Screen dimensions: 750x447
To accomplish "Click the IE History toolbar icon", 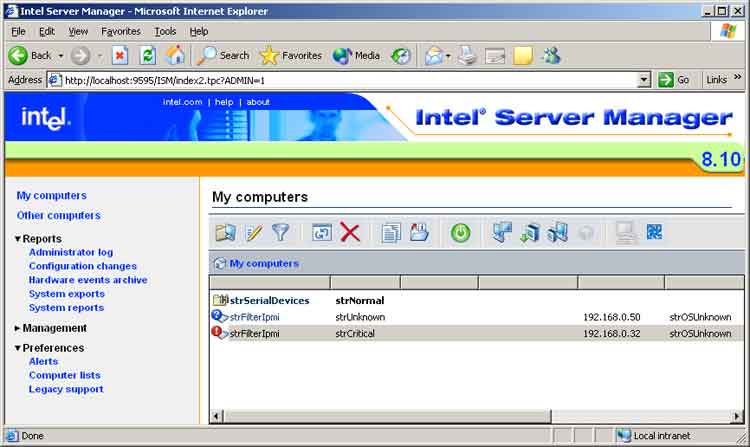I will coord(400,56).
